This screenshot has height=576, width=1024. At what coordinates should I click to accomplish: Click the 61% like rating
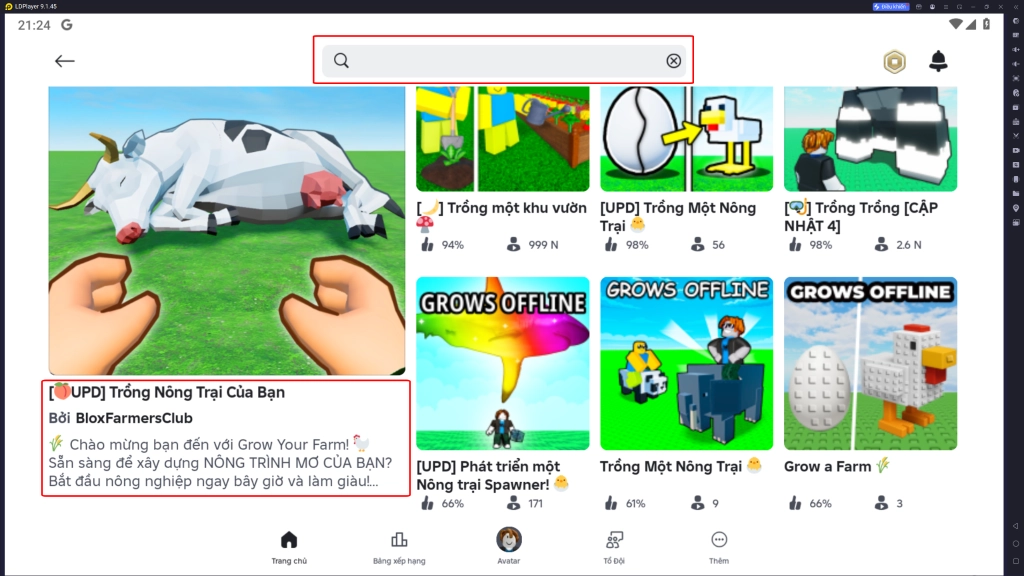(x=626, y=504)
